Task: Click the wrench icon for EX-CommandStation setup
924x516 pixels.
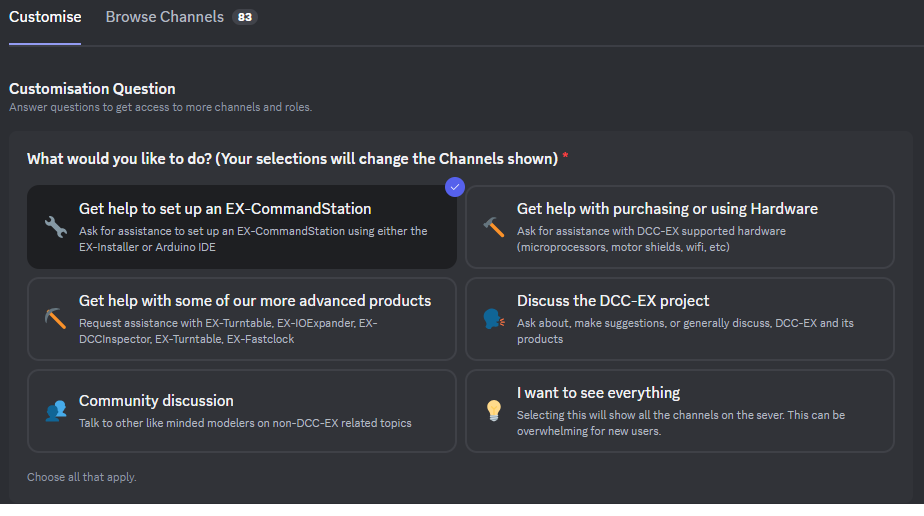Action: pyautogui.click(x=55, y=226)
